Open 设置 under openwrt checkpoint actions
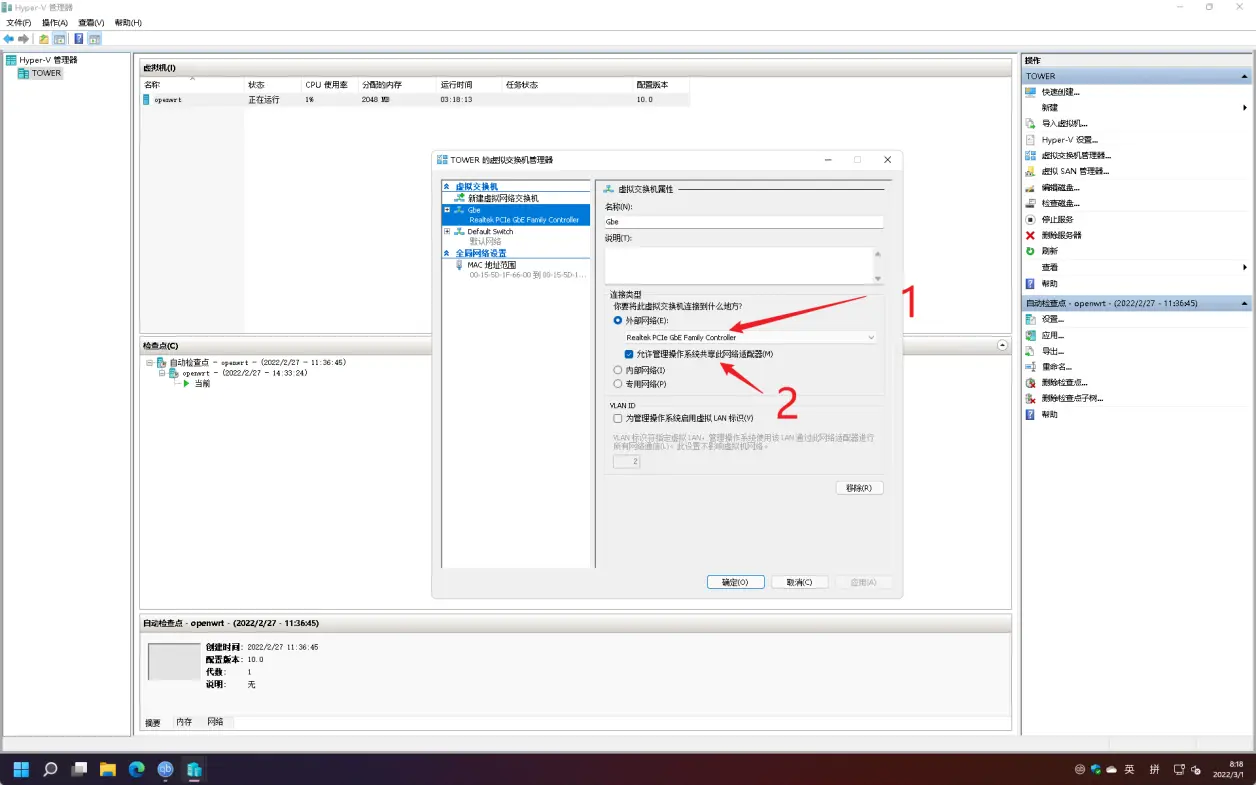Image resolution: width=1256 pixels, height=785 pixels. 1052,319
